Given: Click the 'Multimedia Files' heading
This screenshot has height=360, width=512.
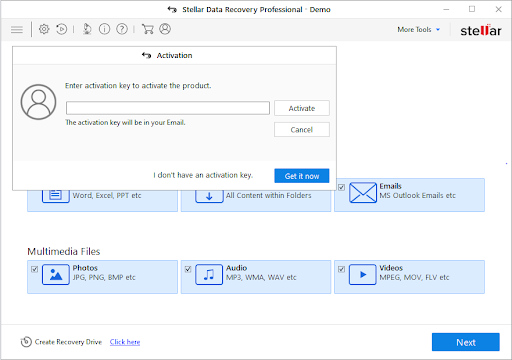Looking at the screenshot, I should 64,252.
